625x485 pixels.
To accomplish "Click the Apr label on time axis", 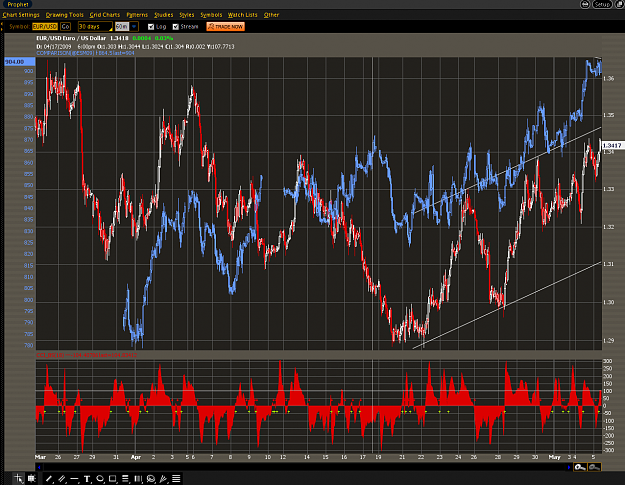I will [x=136, y=457].
